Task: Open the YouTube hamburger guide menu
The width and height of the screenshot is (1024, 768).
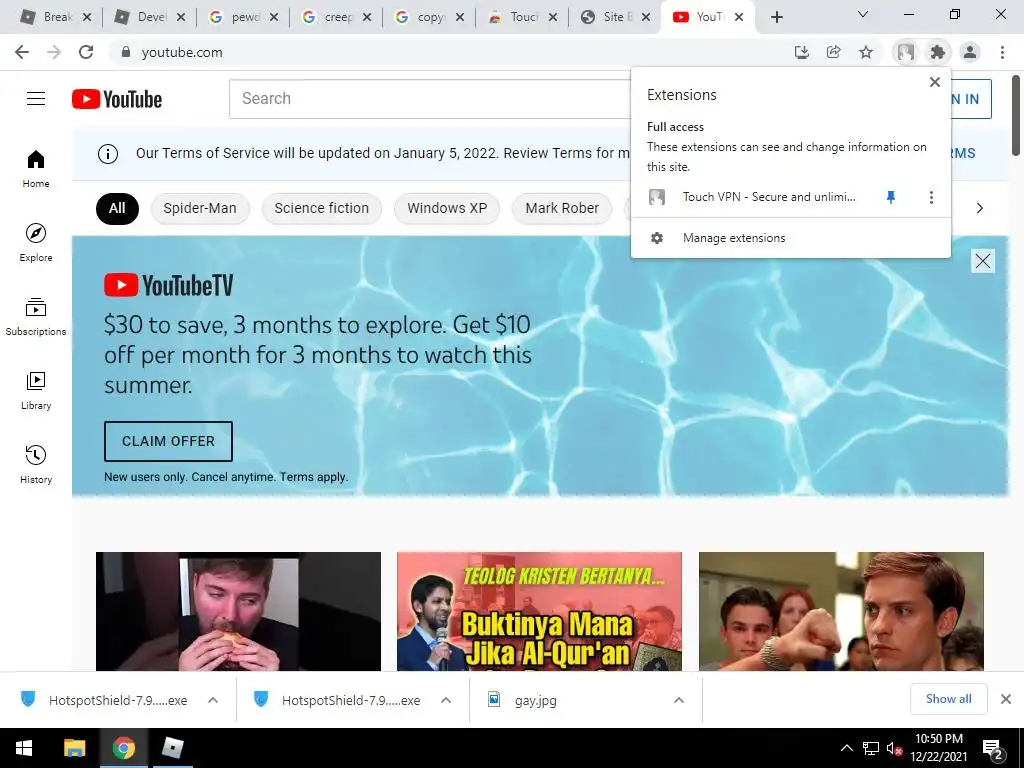Action: click(36, 99)
